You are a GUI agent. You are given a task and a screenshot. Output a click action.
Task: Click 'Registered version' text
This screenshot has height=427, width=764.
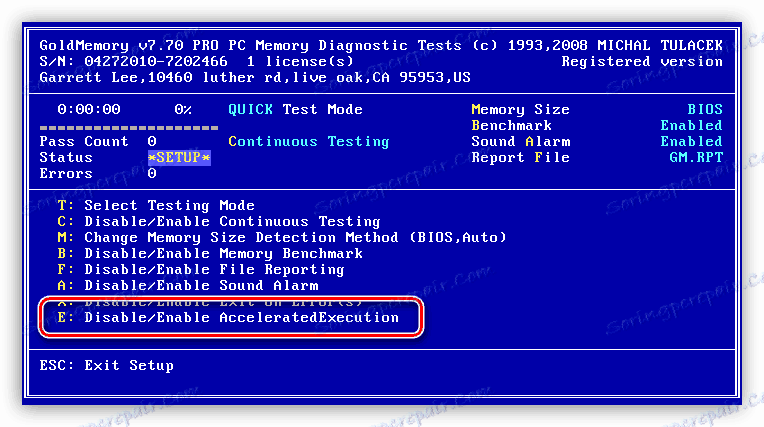coord(642,62)
